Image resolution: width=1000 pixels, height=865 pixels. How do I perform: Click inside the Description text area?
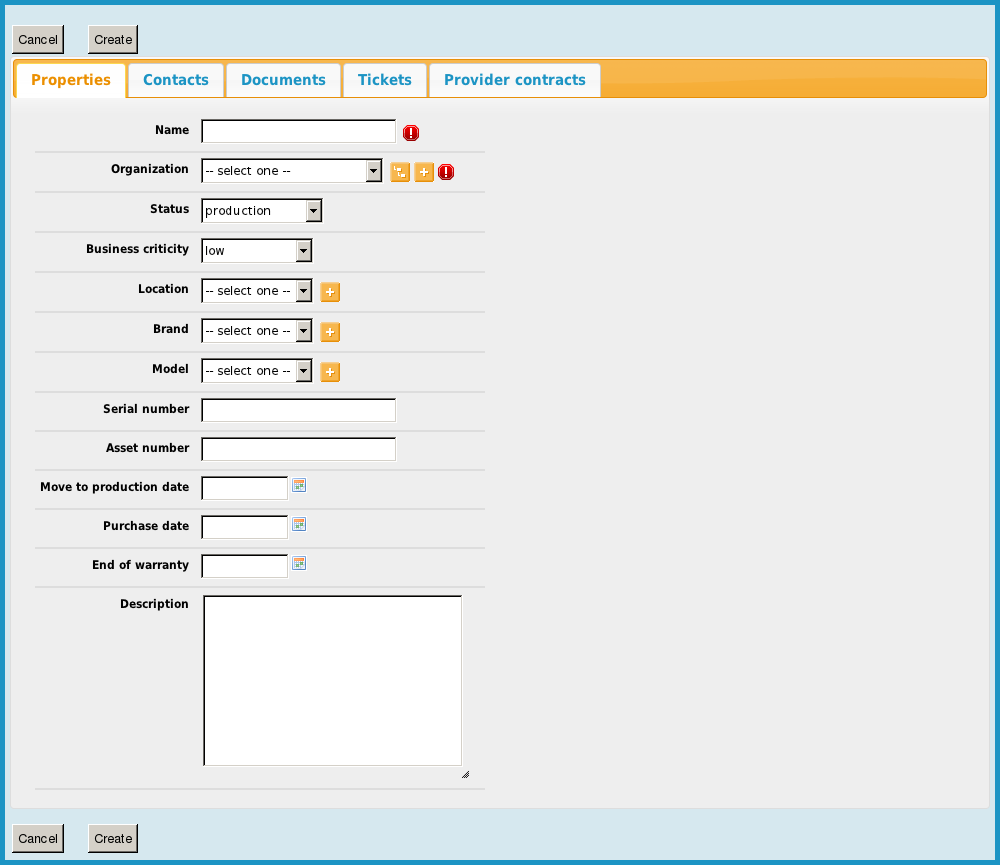(x=332, y=680)
